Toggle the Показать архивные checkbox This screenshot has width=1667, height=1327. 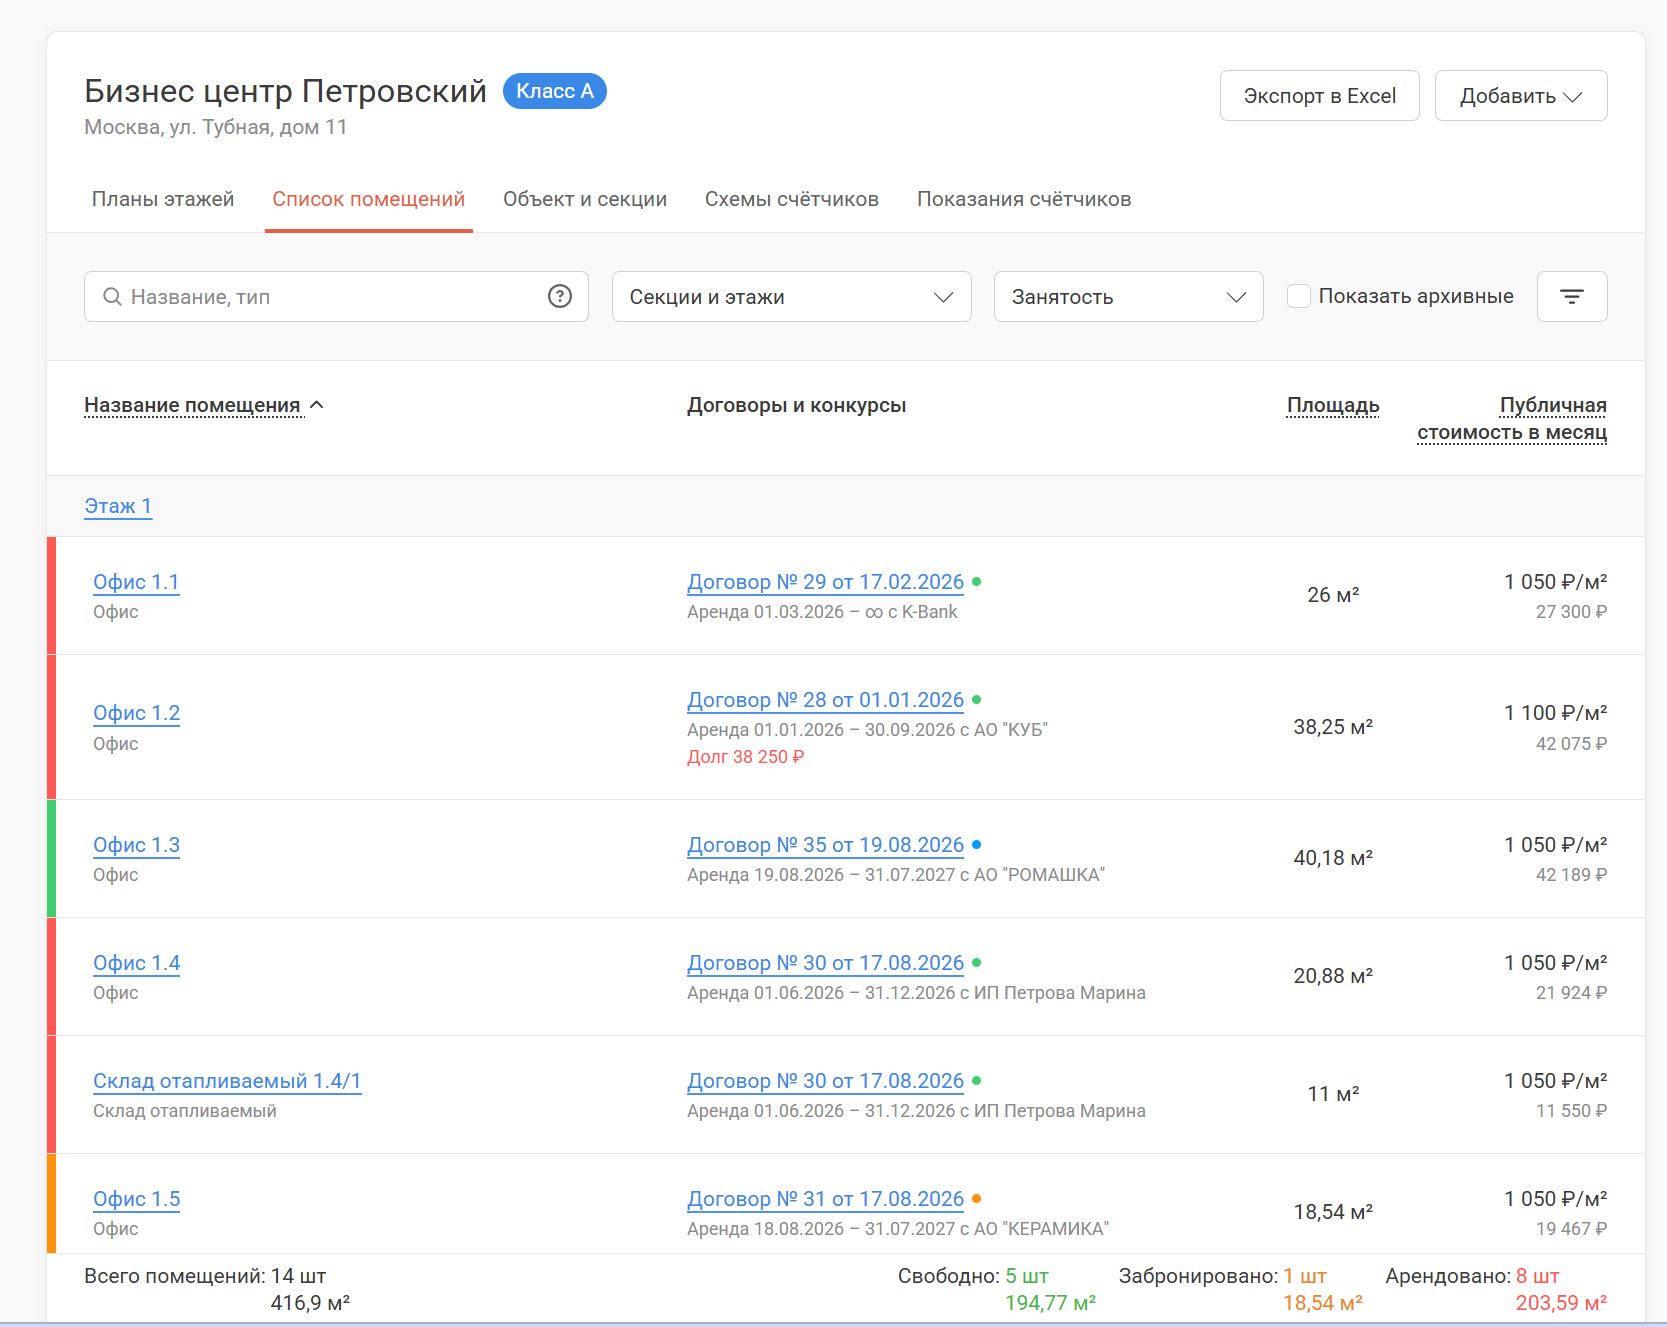pyautogui.click(x=1299, y=296)
